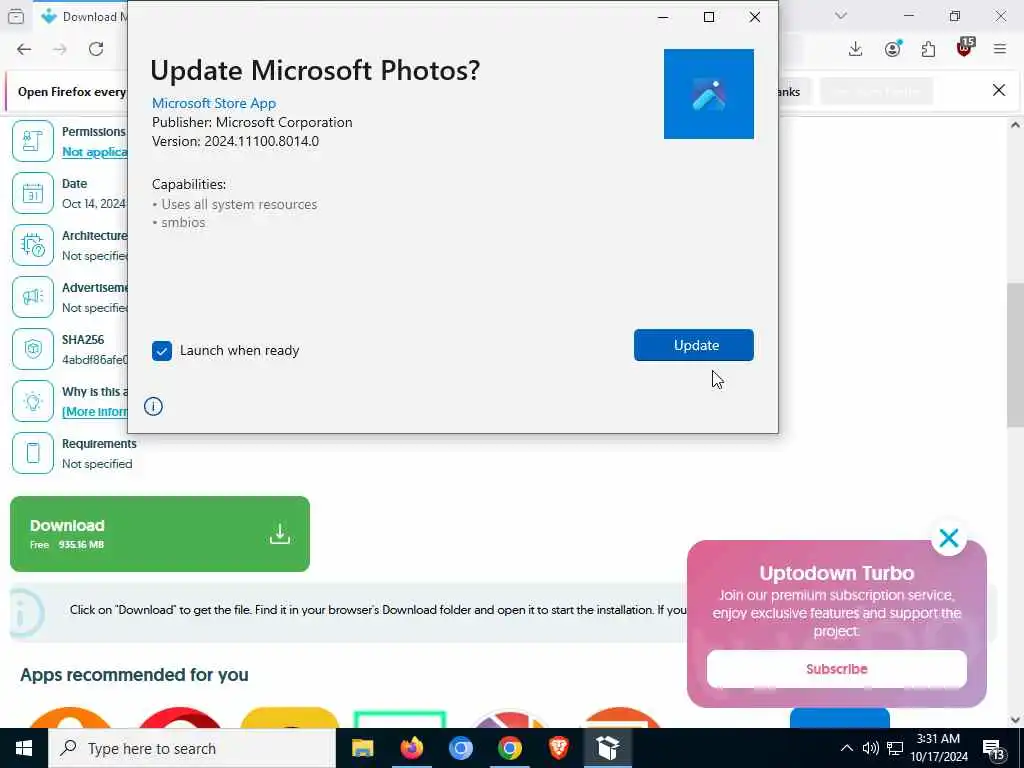Click the info icon in the installer dialog
1024x768 pixels.
coord(153,406)
